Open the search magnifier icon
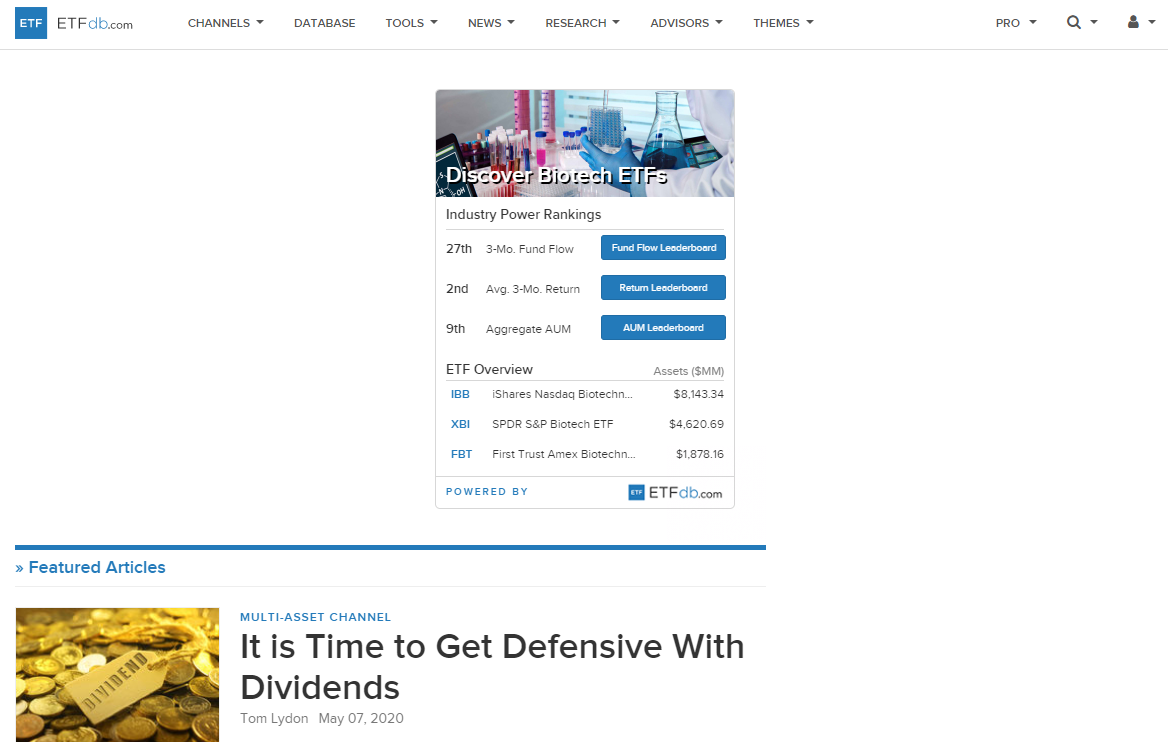Screen dimensions: 1168x742 pos(1073,22)
